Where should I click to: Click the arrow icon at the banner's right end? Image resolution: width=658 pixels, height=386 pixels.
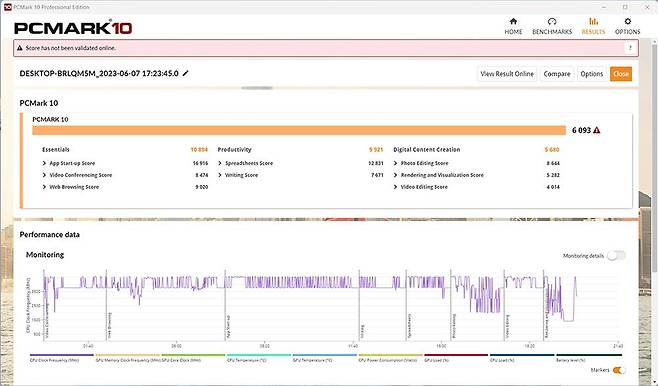[630, 48]
